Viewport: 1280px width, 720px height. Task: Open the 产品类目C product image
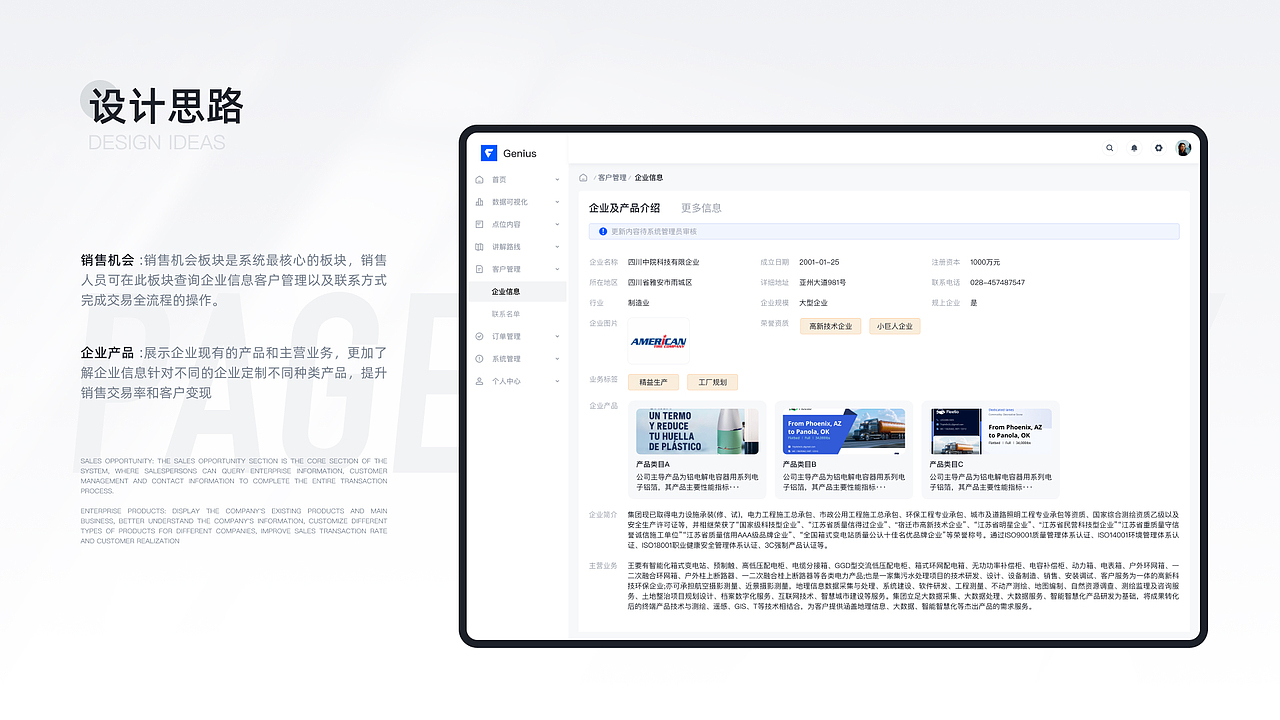click(990, 432)
